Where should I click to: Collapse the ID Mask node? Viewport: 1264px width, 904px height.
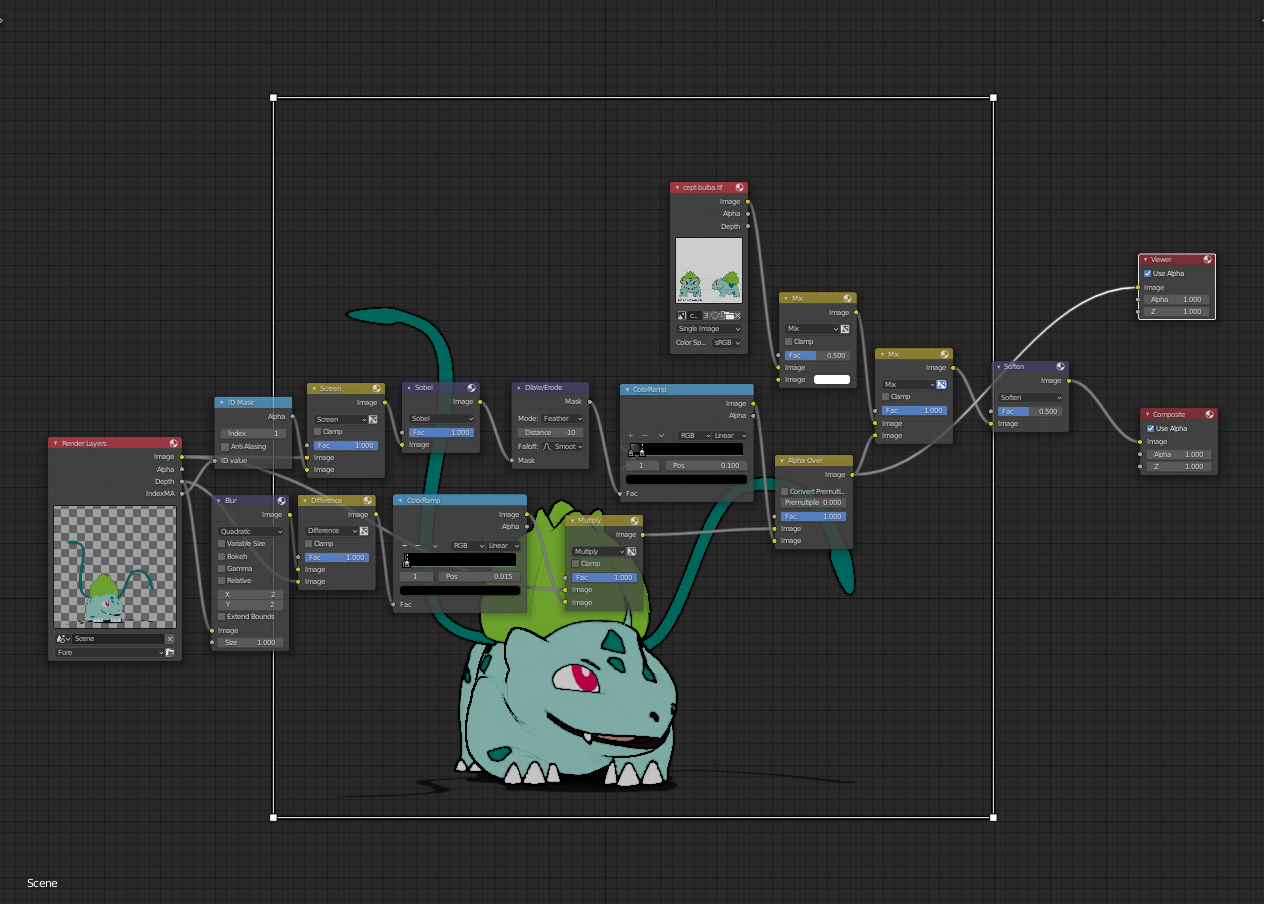(221, 402)
